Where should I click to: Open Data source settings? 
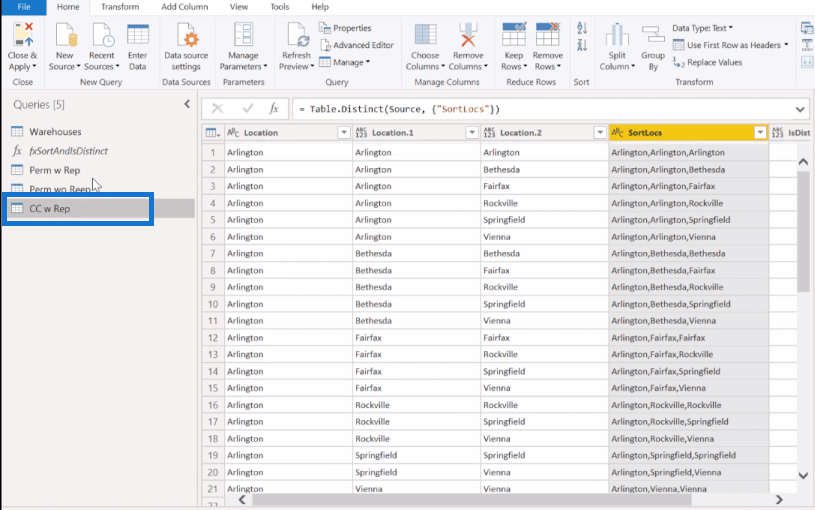[187, 37]
